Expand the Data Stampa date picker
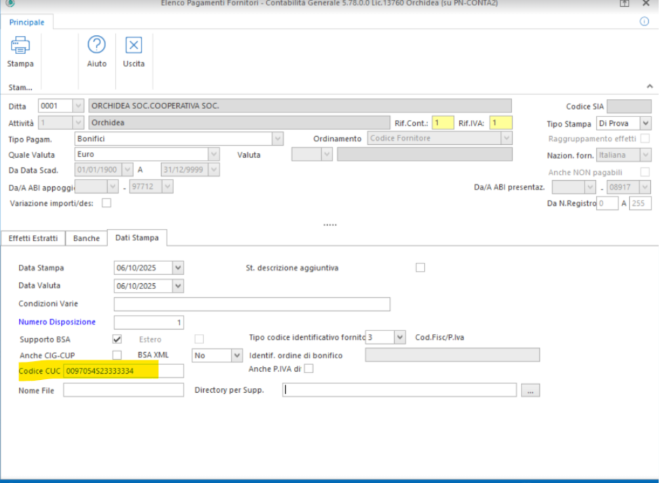This screenshot has width=660, height=483. point(178,267)
